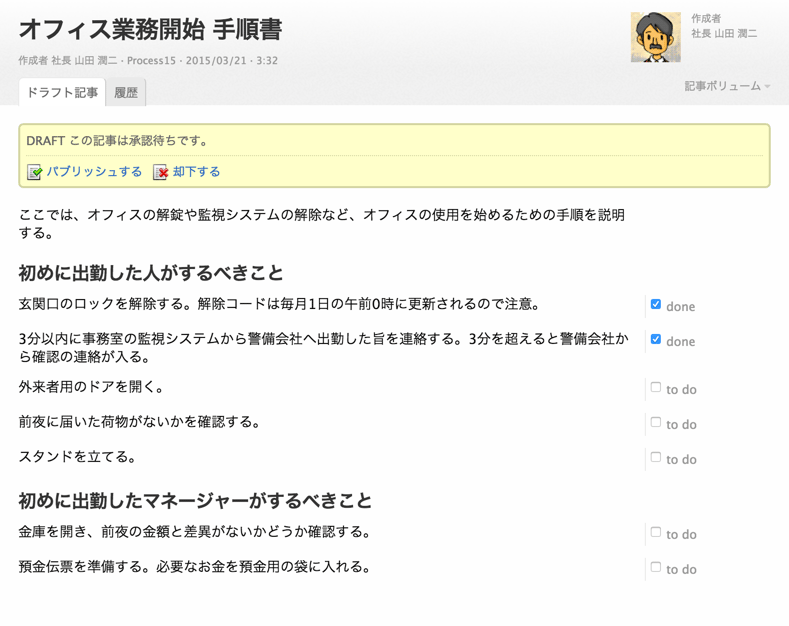The image size is (789, 626).
Task: Click the text 金庫を開き、前夜の金額と差異がないかどうか確認する。
Action: (x=195, y=531)
